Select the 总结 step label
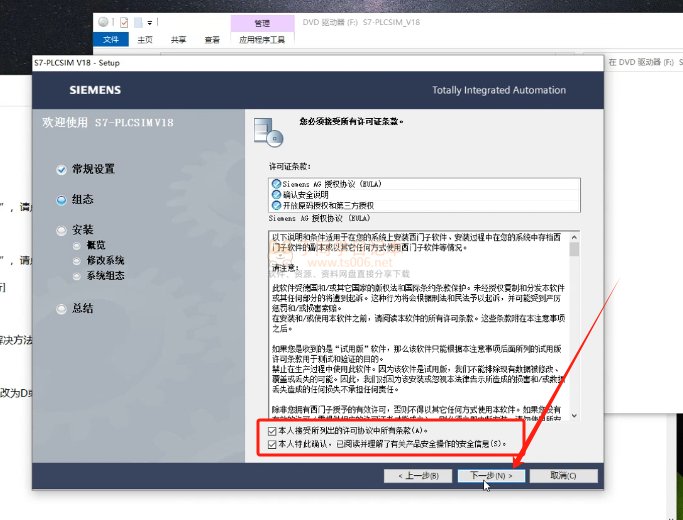This screenshot has height=520, width=683. tap(83, 308)
